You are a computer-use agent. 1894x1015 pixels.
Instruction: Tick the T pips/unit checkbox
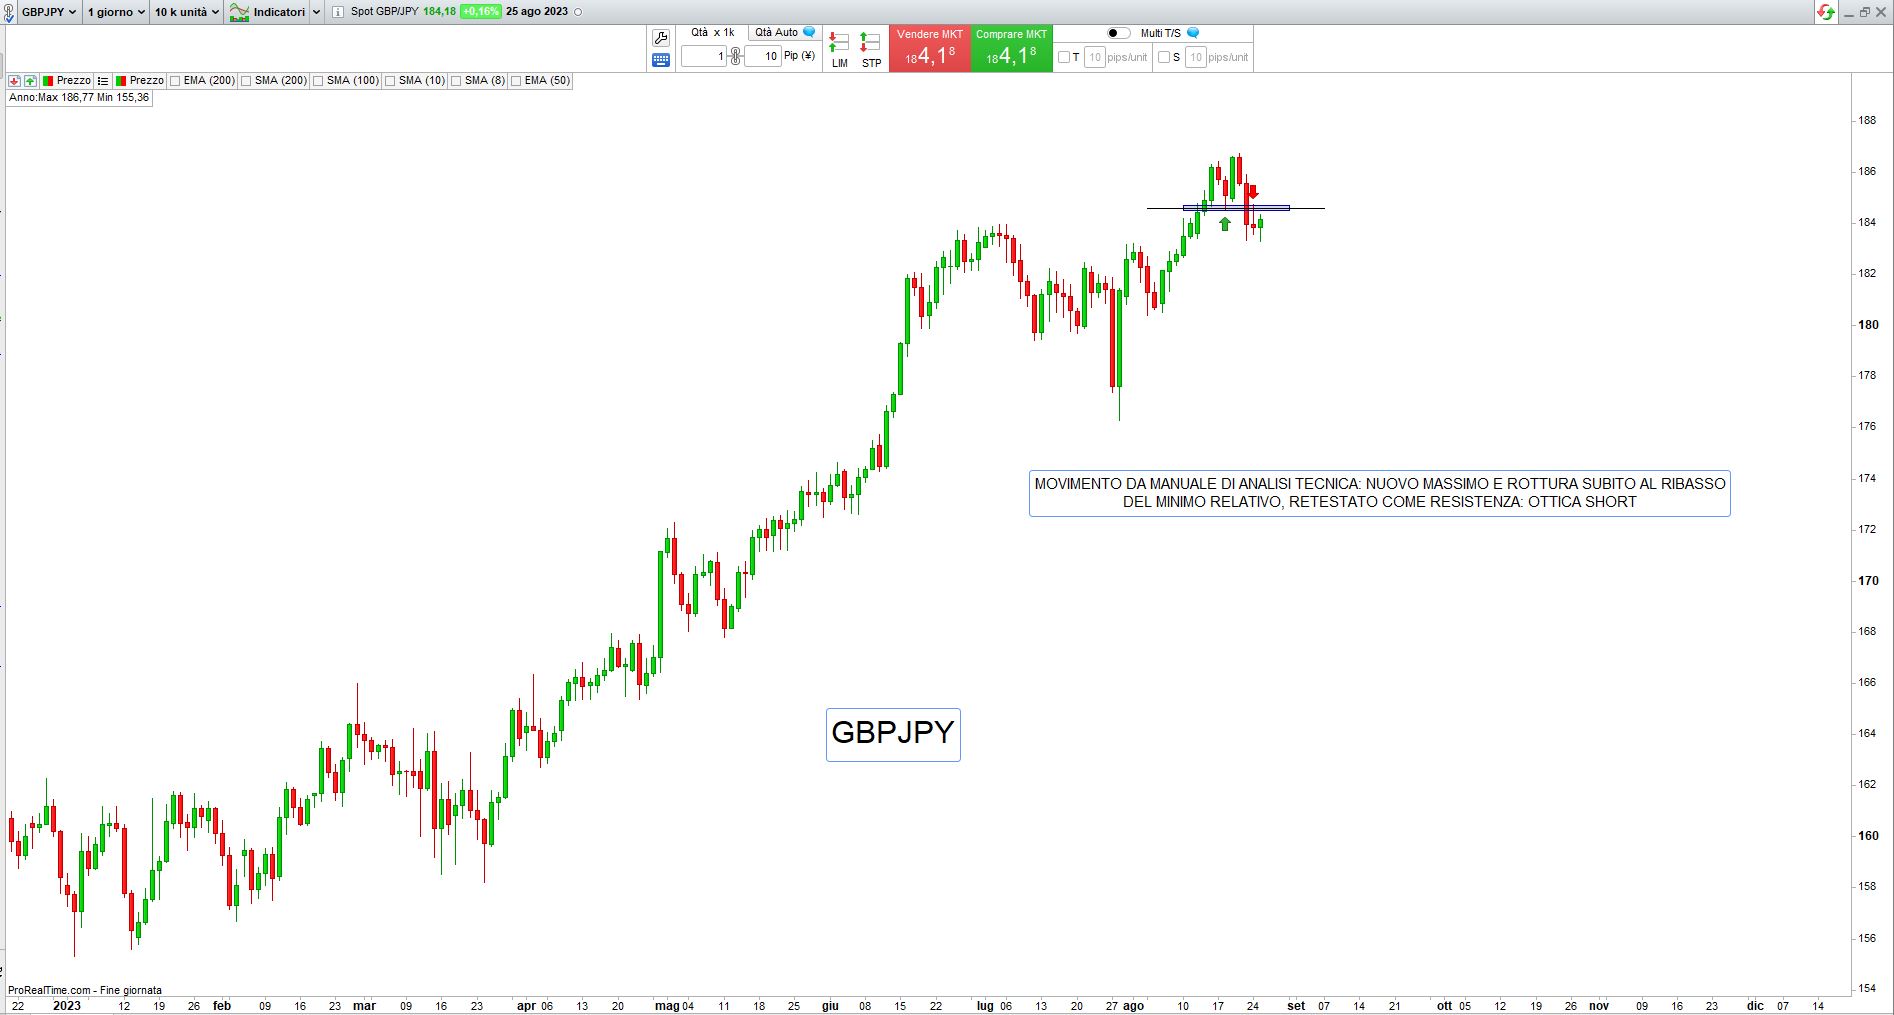point(1064,57)
